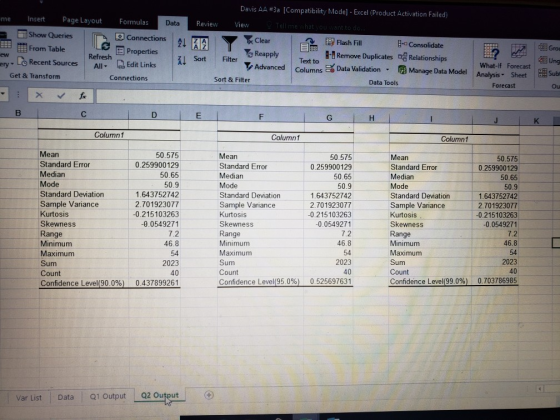Select the Confidence Level(95.0%) cell
This screenshot has width=560, height=420.
tap(261, 282)
